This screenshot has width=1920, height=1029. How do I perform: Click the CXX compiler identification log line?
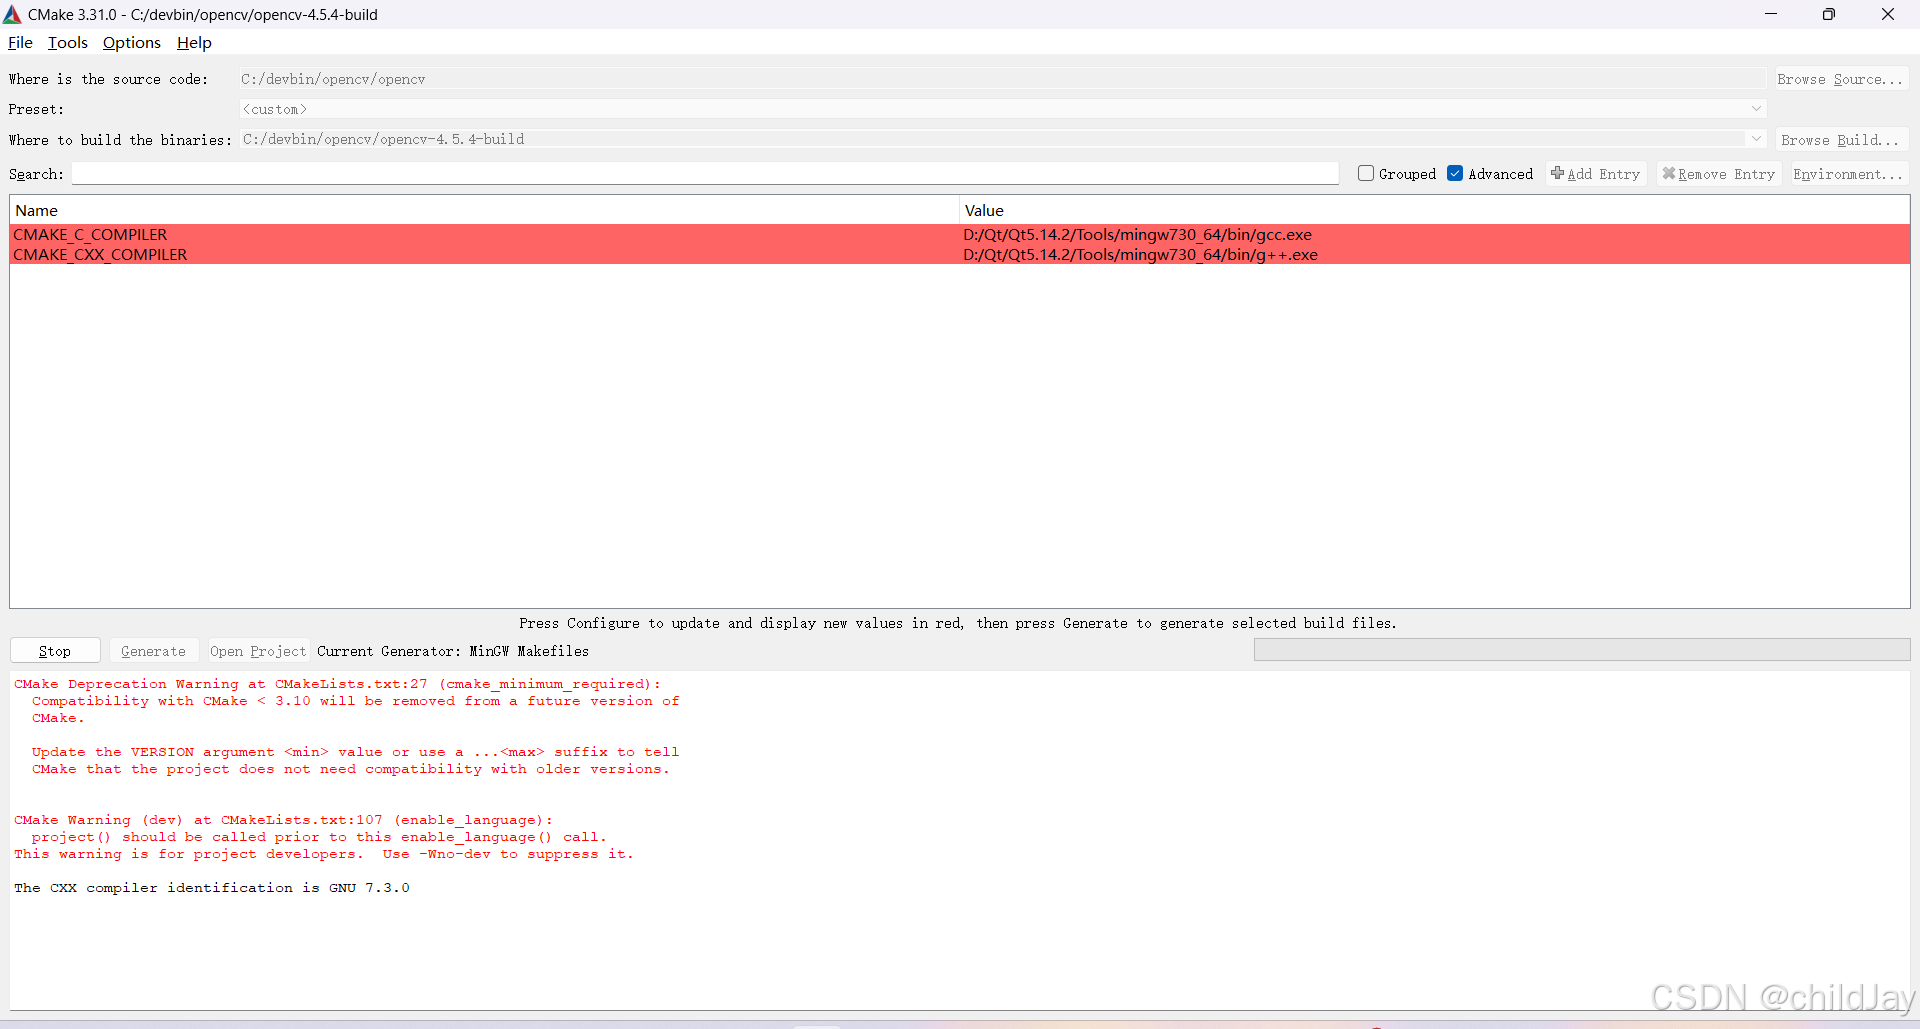(x=212, y=888)
